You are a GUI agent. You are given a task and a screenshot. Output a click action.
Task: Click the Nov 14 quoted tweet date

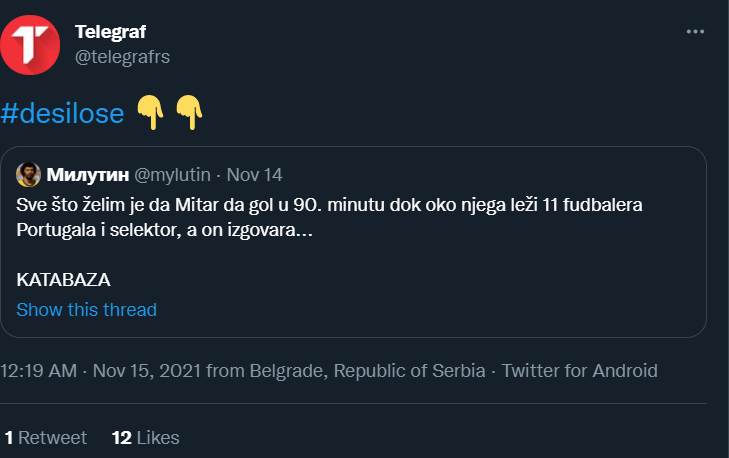(255, 175)
